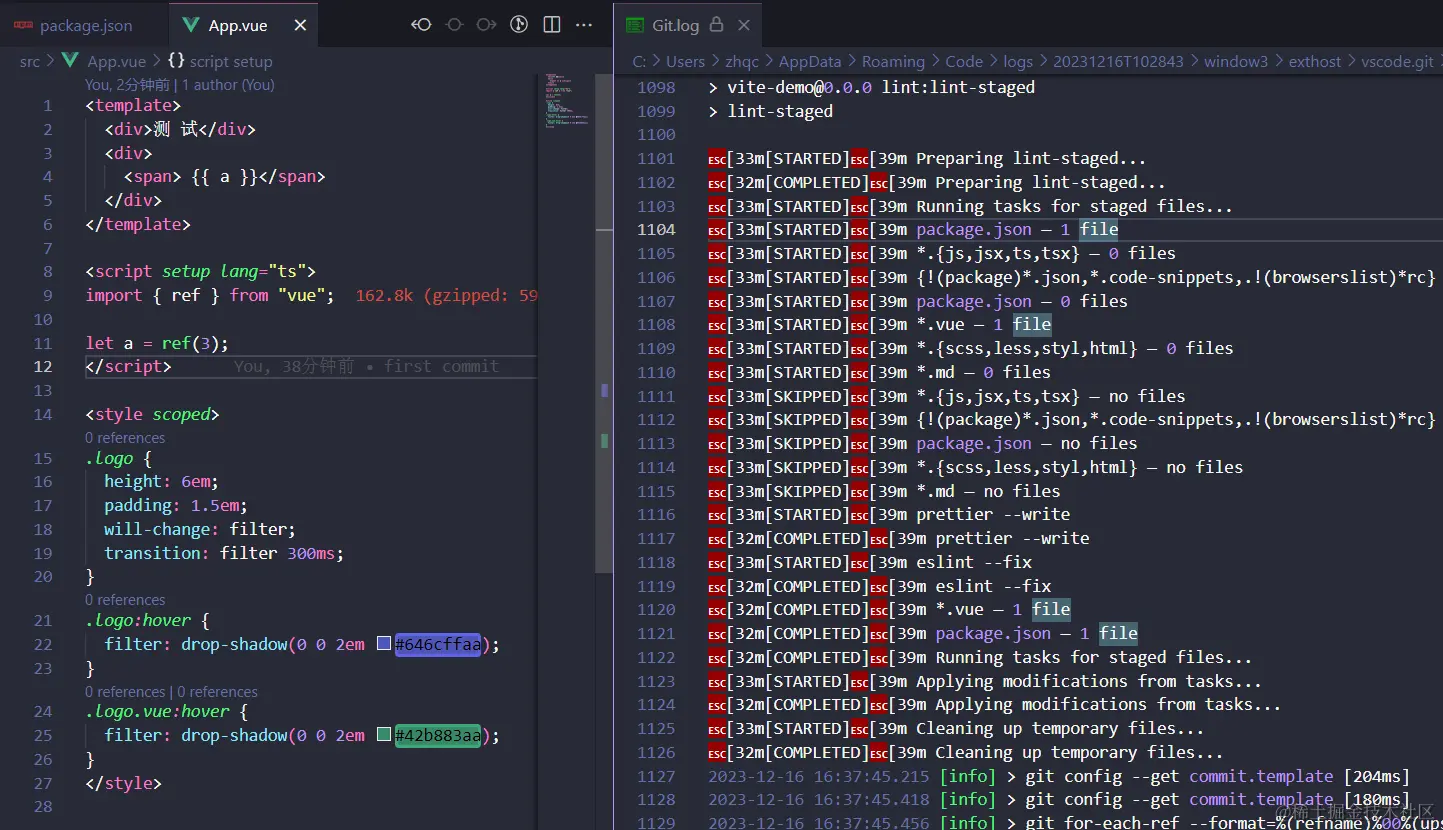This screenshot has height=830, width=1443.
Task: Click line number 1104 in the Git.log gutter
Action: click(656, 229)
